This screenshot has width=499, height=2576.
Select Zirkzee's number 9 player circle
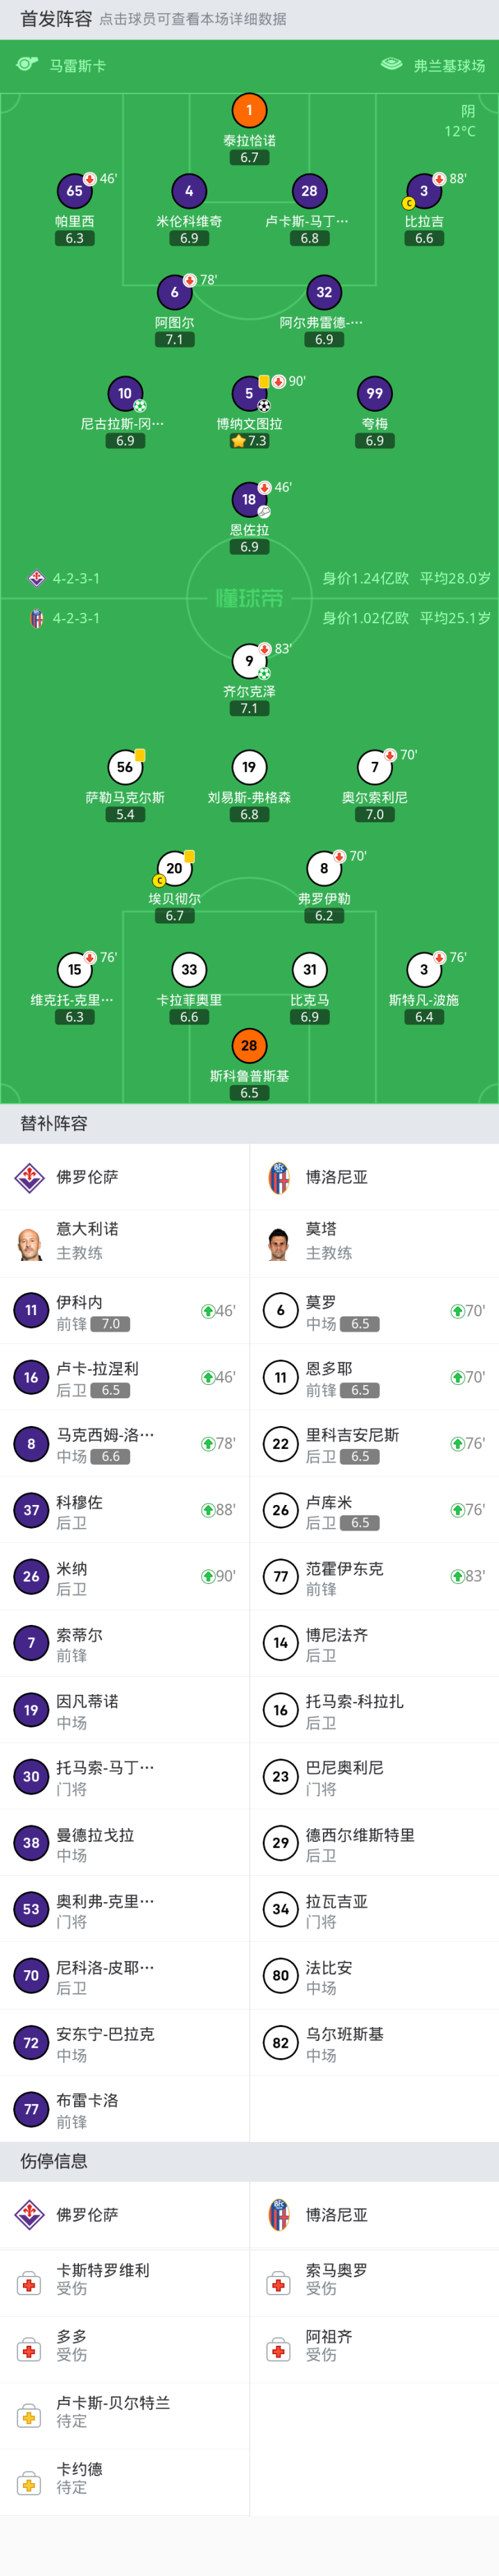pos(249,661)
